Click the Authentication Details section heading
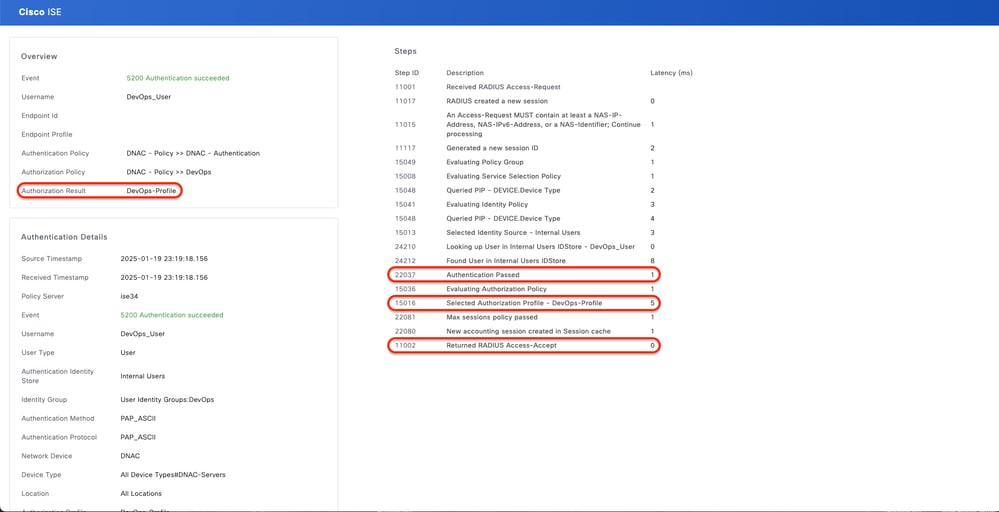Screen dimensions: 999x512 tap(64, 237)
